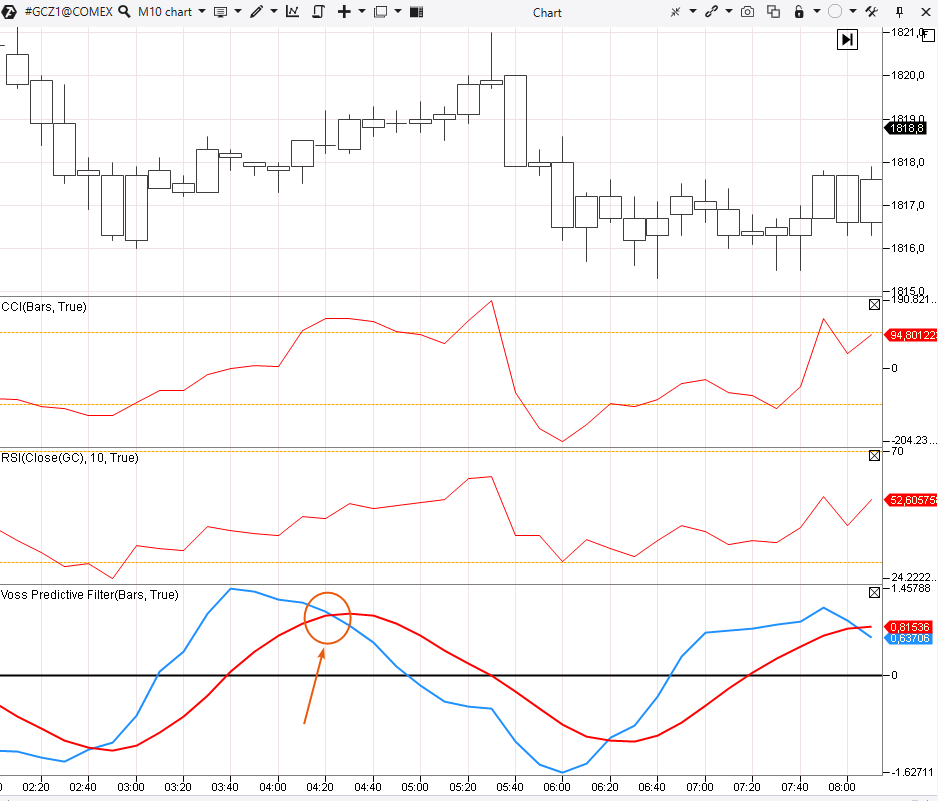
Task: Toggle the split-panel icon in the toolbar
Action: click(416, 12)
